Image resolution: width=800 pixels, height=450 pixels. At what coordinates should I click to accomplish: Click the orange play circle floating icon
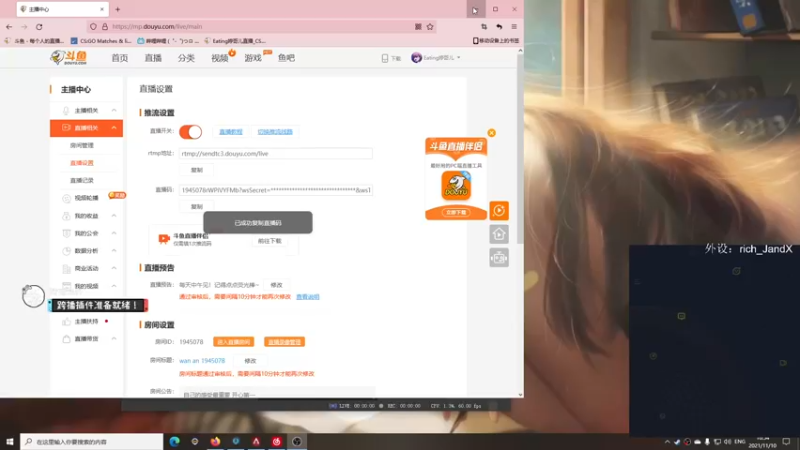(499, 210)
